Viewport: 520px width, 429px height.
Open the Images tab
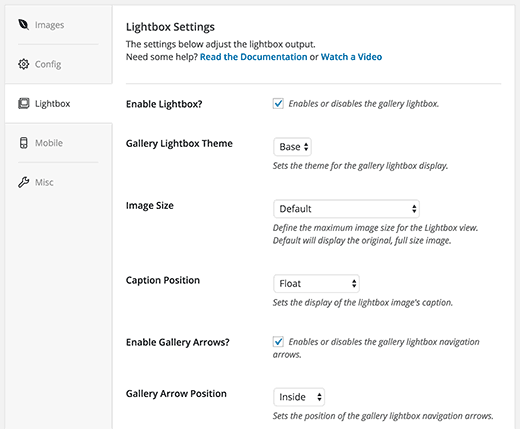tap(49, 25)
